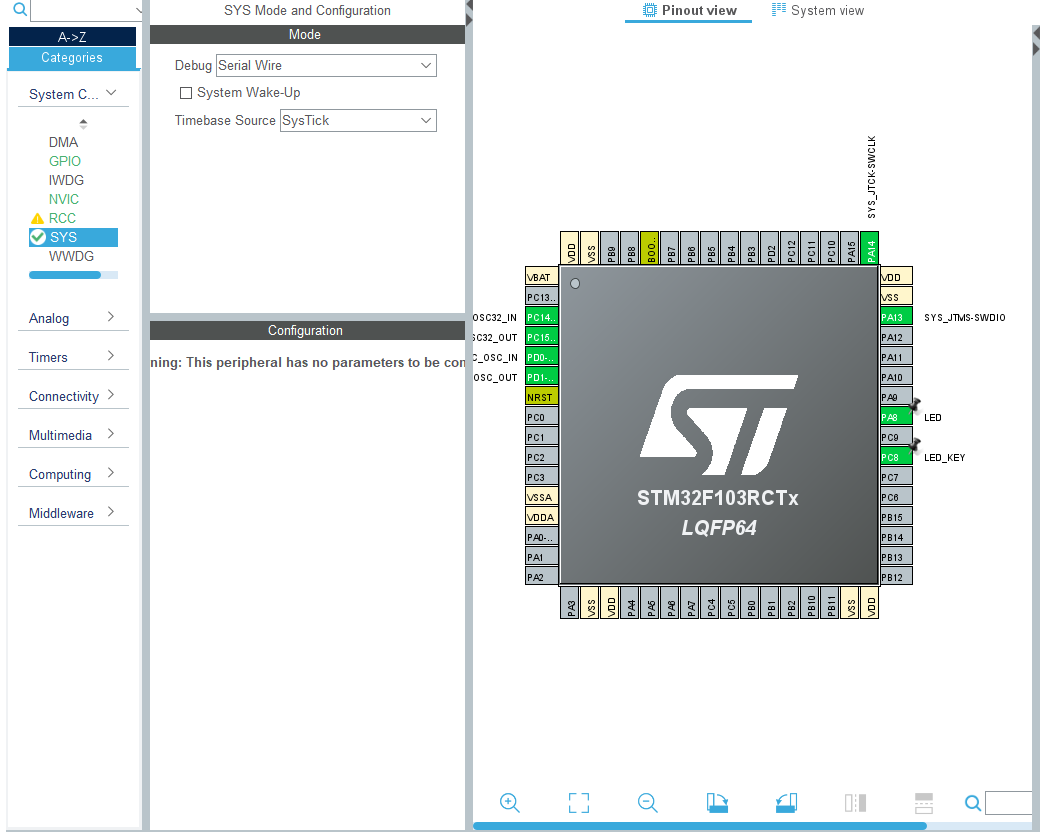Open the Timebase Source dropdown
Viewport: 1050px width, 839px height.
click(x=358, y=121)
